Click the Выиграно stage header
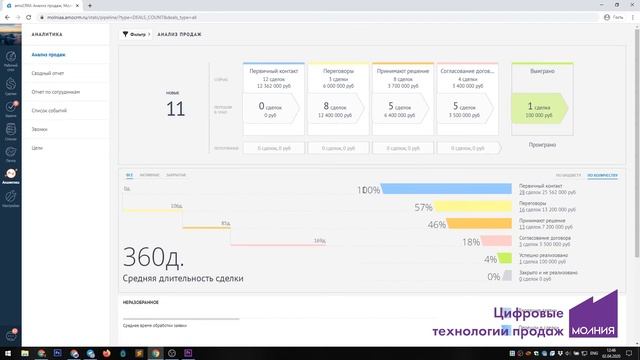 click(542, 71)
